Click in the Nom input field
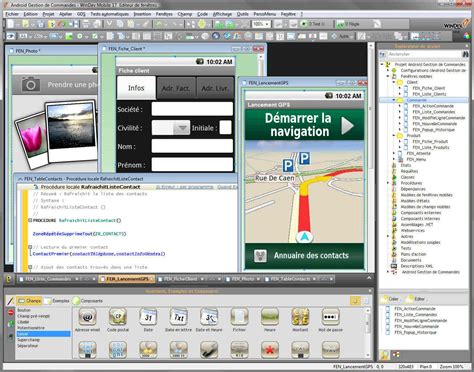474x372 pixels. point(192,146)
